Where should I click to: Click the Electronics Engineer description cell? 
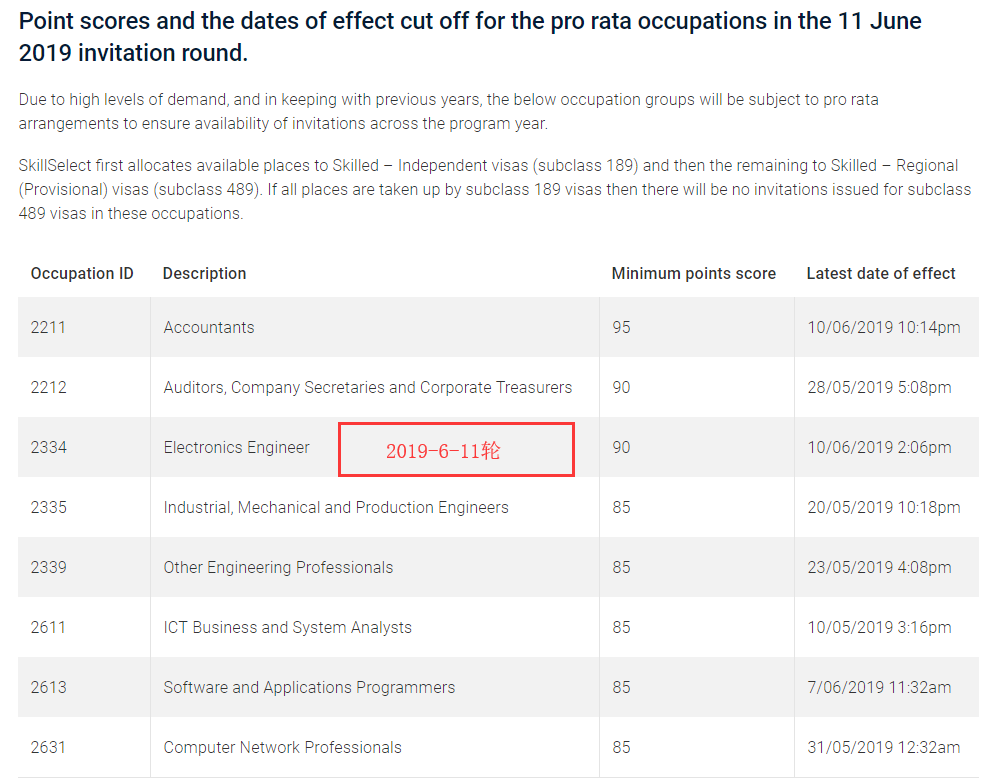tap(237, 447)
